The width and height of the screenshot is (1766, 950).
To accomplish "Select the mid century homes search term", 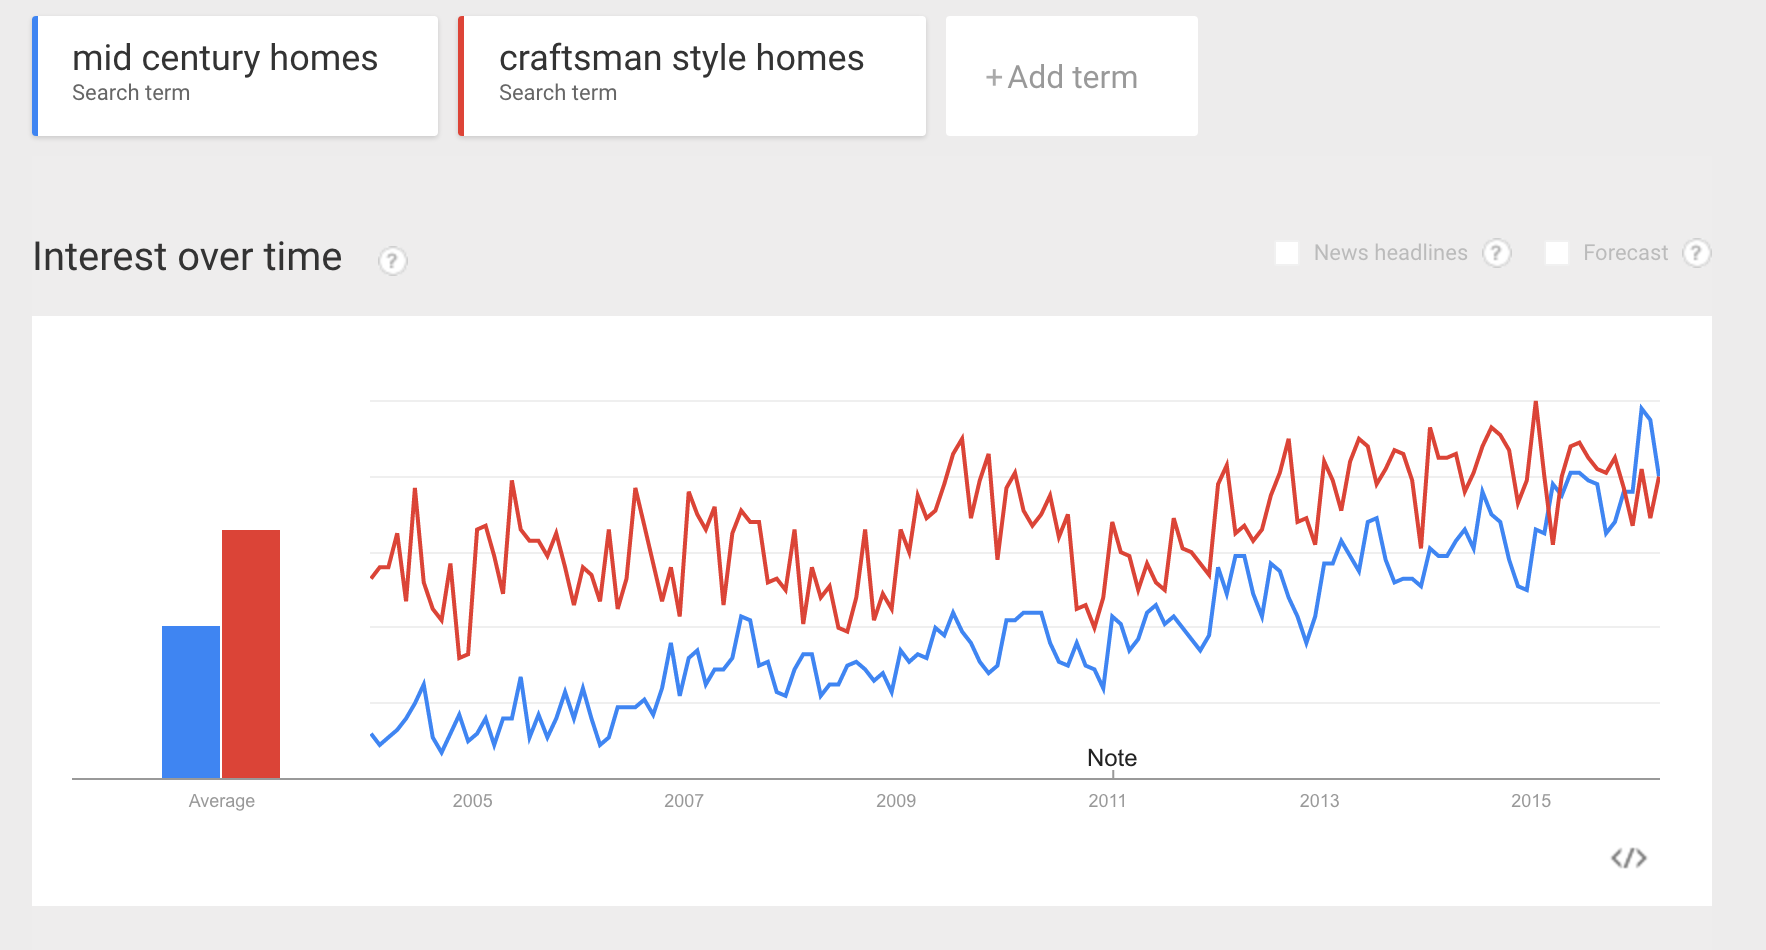I will [235, 76].
